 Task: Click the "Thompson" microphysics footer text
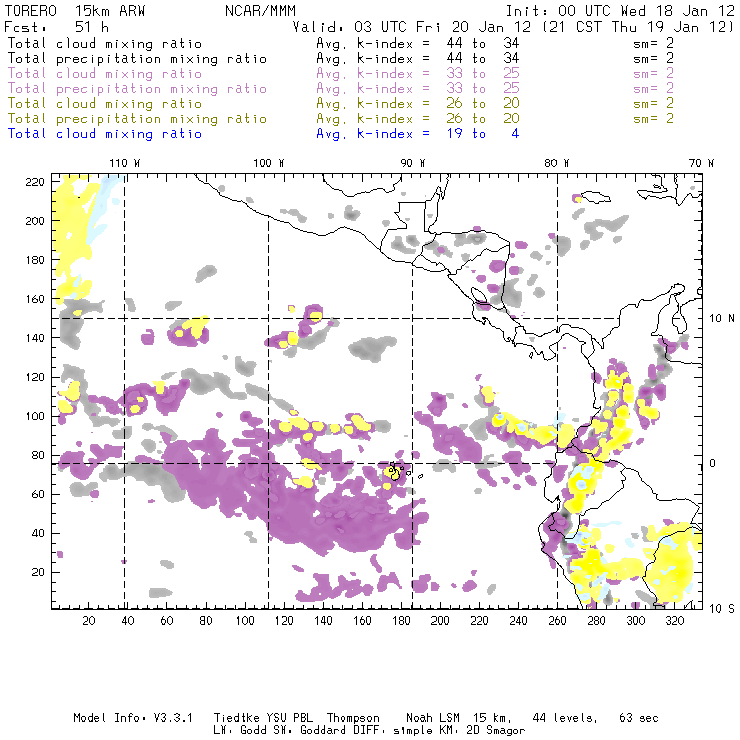pos(353,719)
